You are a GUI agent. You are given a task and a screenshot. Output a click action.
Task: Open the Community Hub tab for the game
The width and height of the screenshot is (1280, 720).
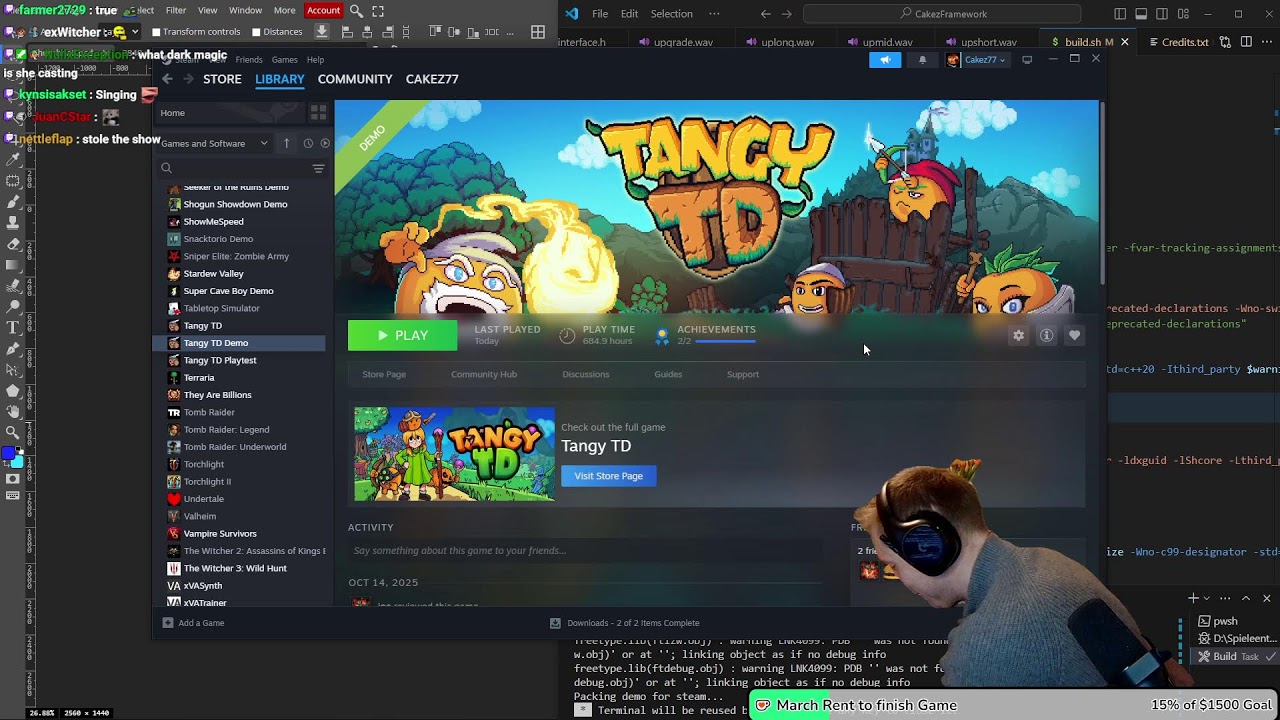coord(484,374)
